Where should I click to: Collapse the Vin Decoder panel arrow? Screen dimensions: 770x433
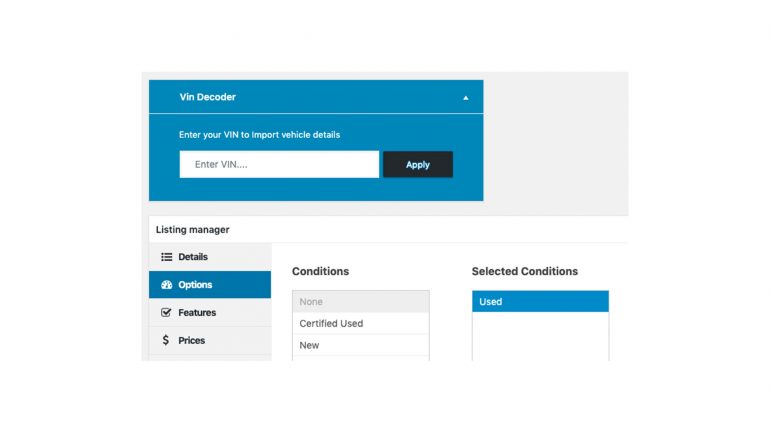point(466,98)
